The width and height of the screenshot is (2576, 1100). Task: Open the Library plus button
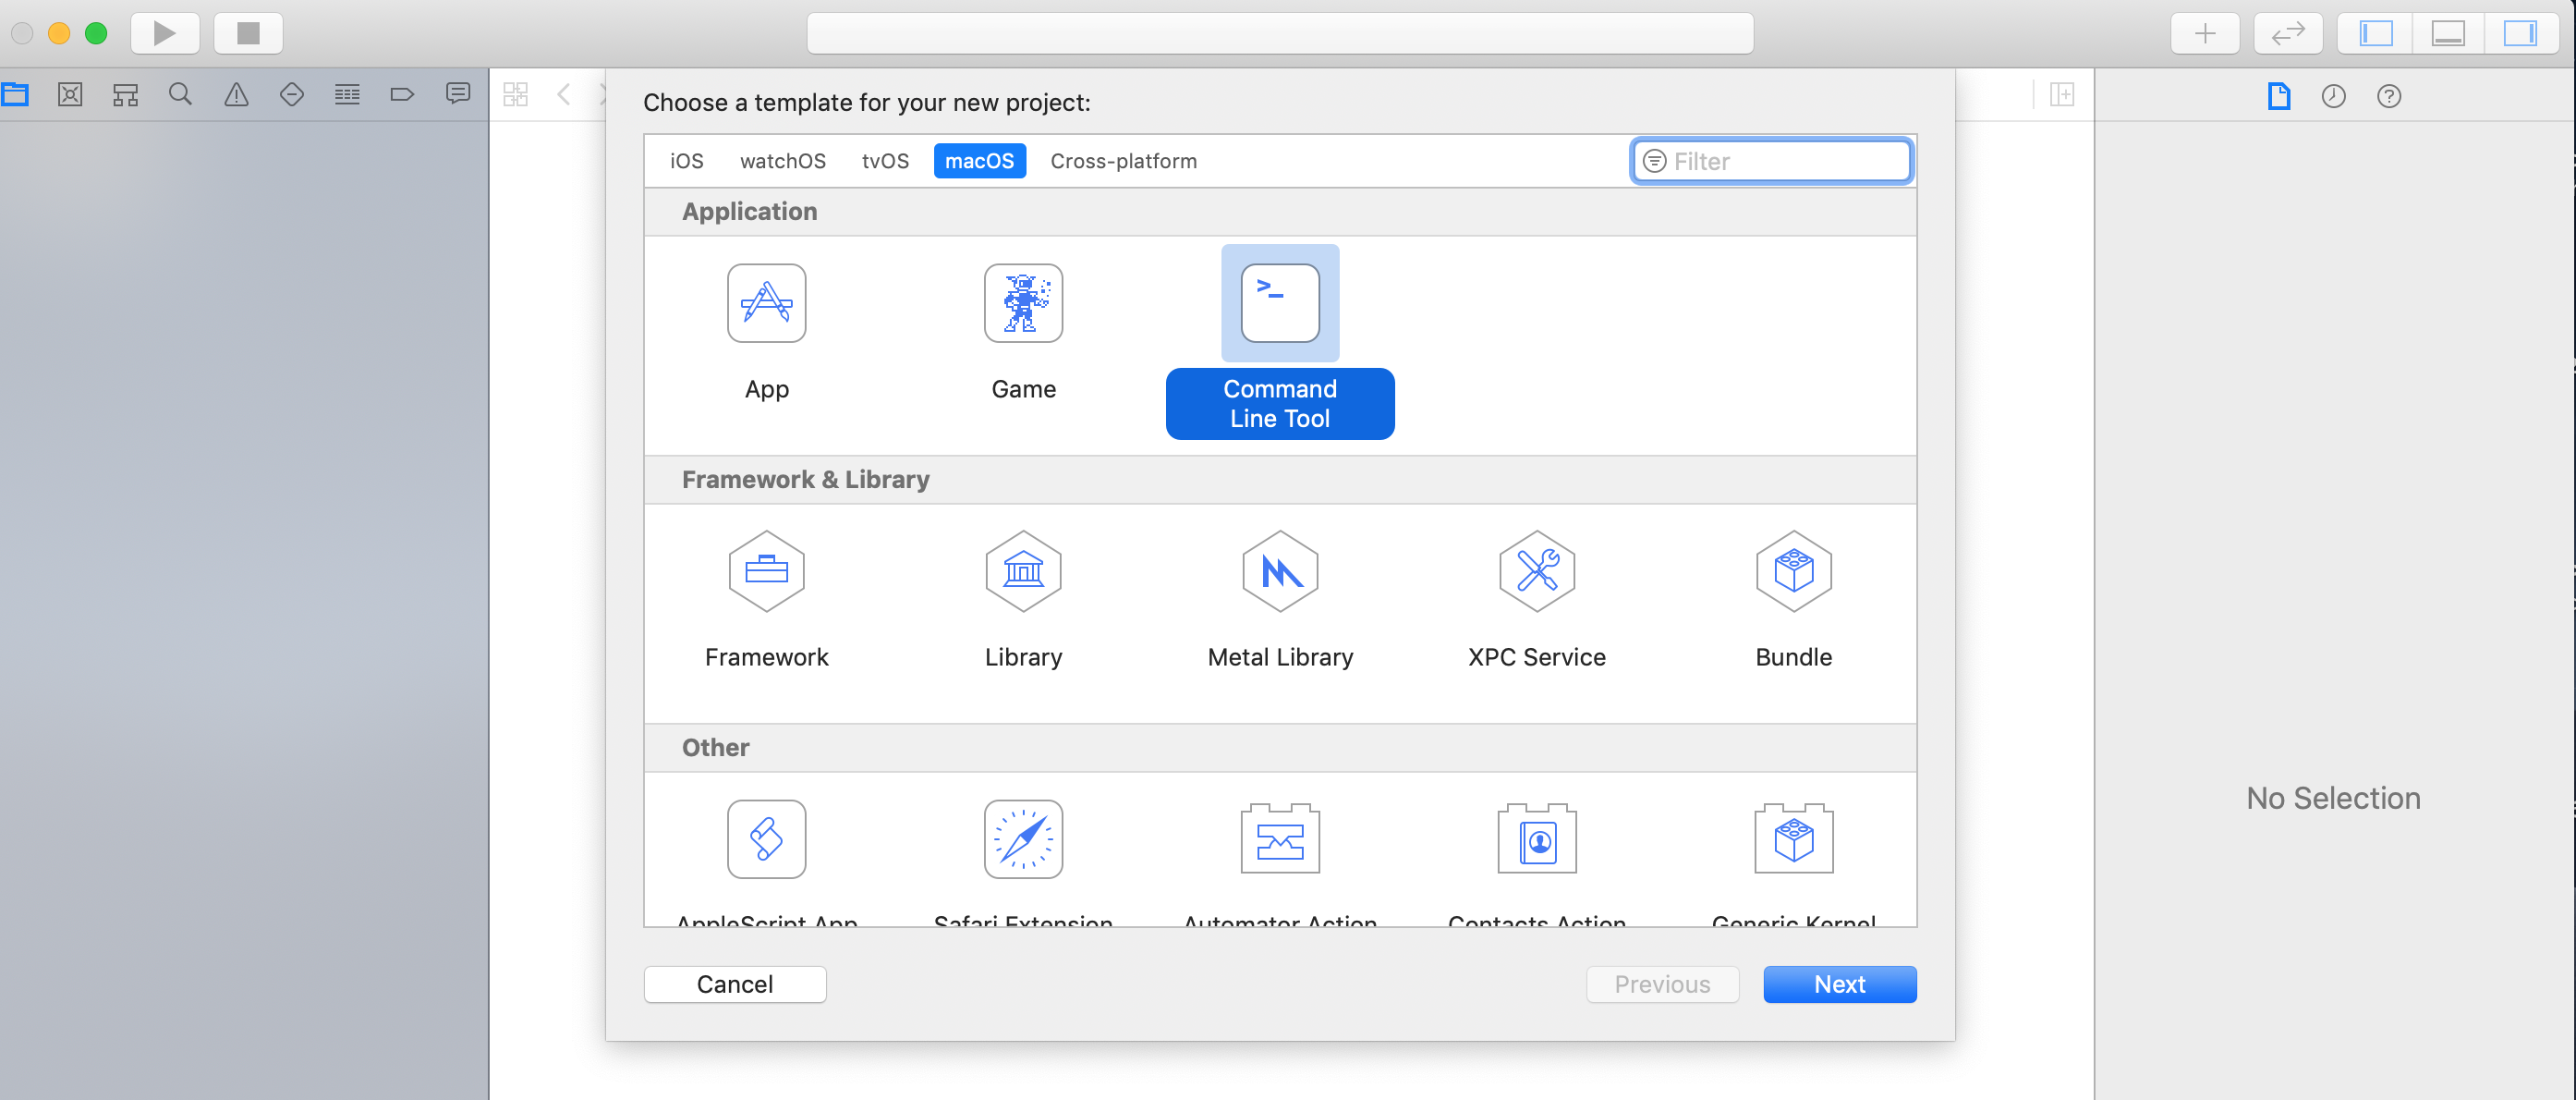click(x=2204, y=33)
